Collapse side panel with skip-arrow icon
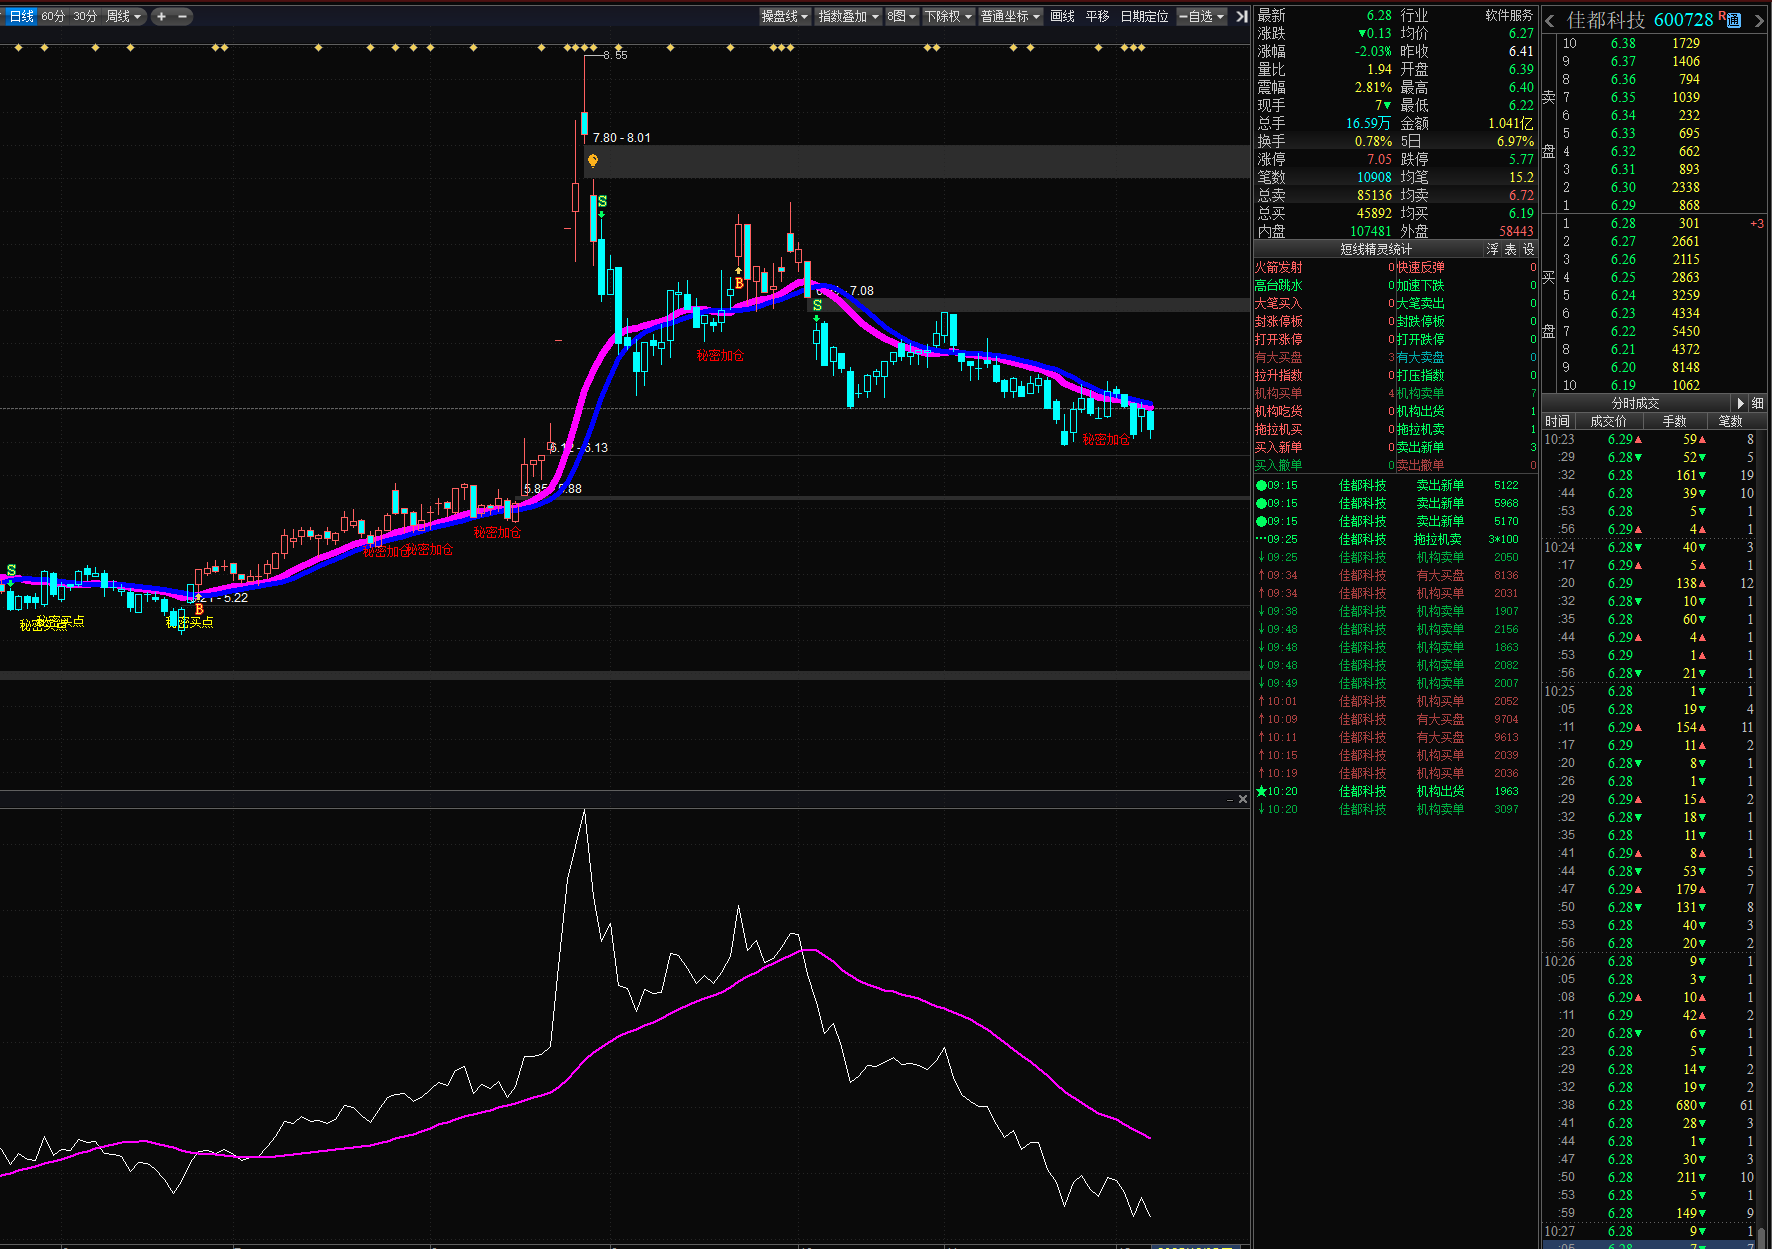This screenshot has width=1772, height=1249. point(1241,16)
